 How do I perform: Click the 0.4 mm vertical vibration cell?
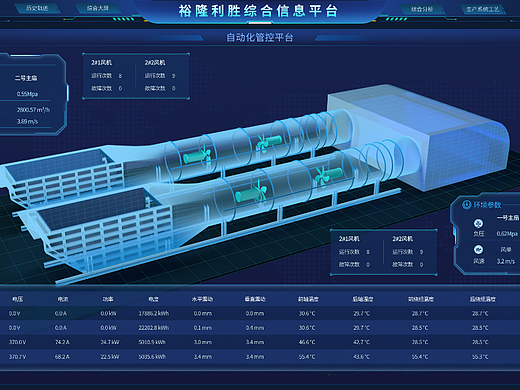point(255,328)
